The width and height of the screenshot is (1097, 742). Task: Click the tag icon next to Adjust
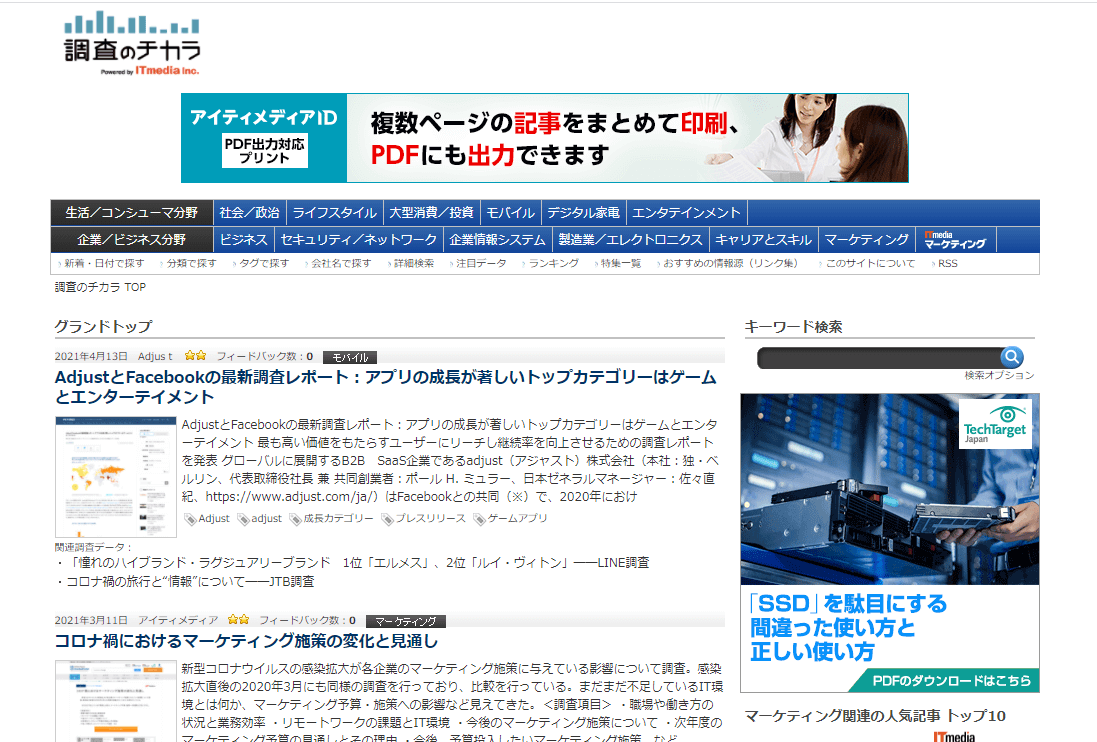(x=190, y=519)
